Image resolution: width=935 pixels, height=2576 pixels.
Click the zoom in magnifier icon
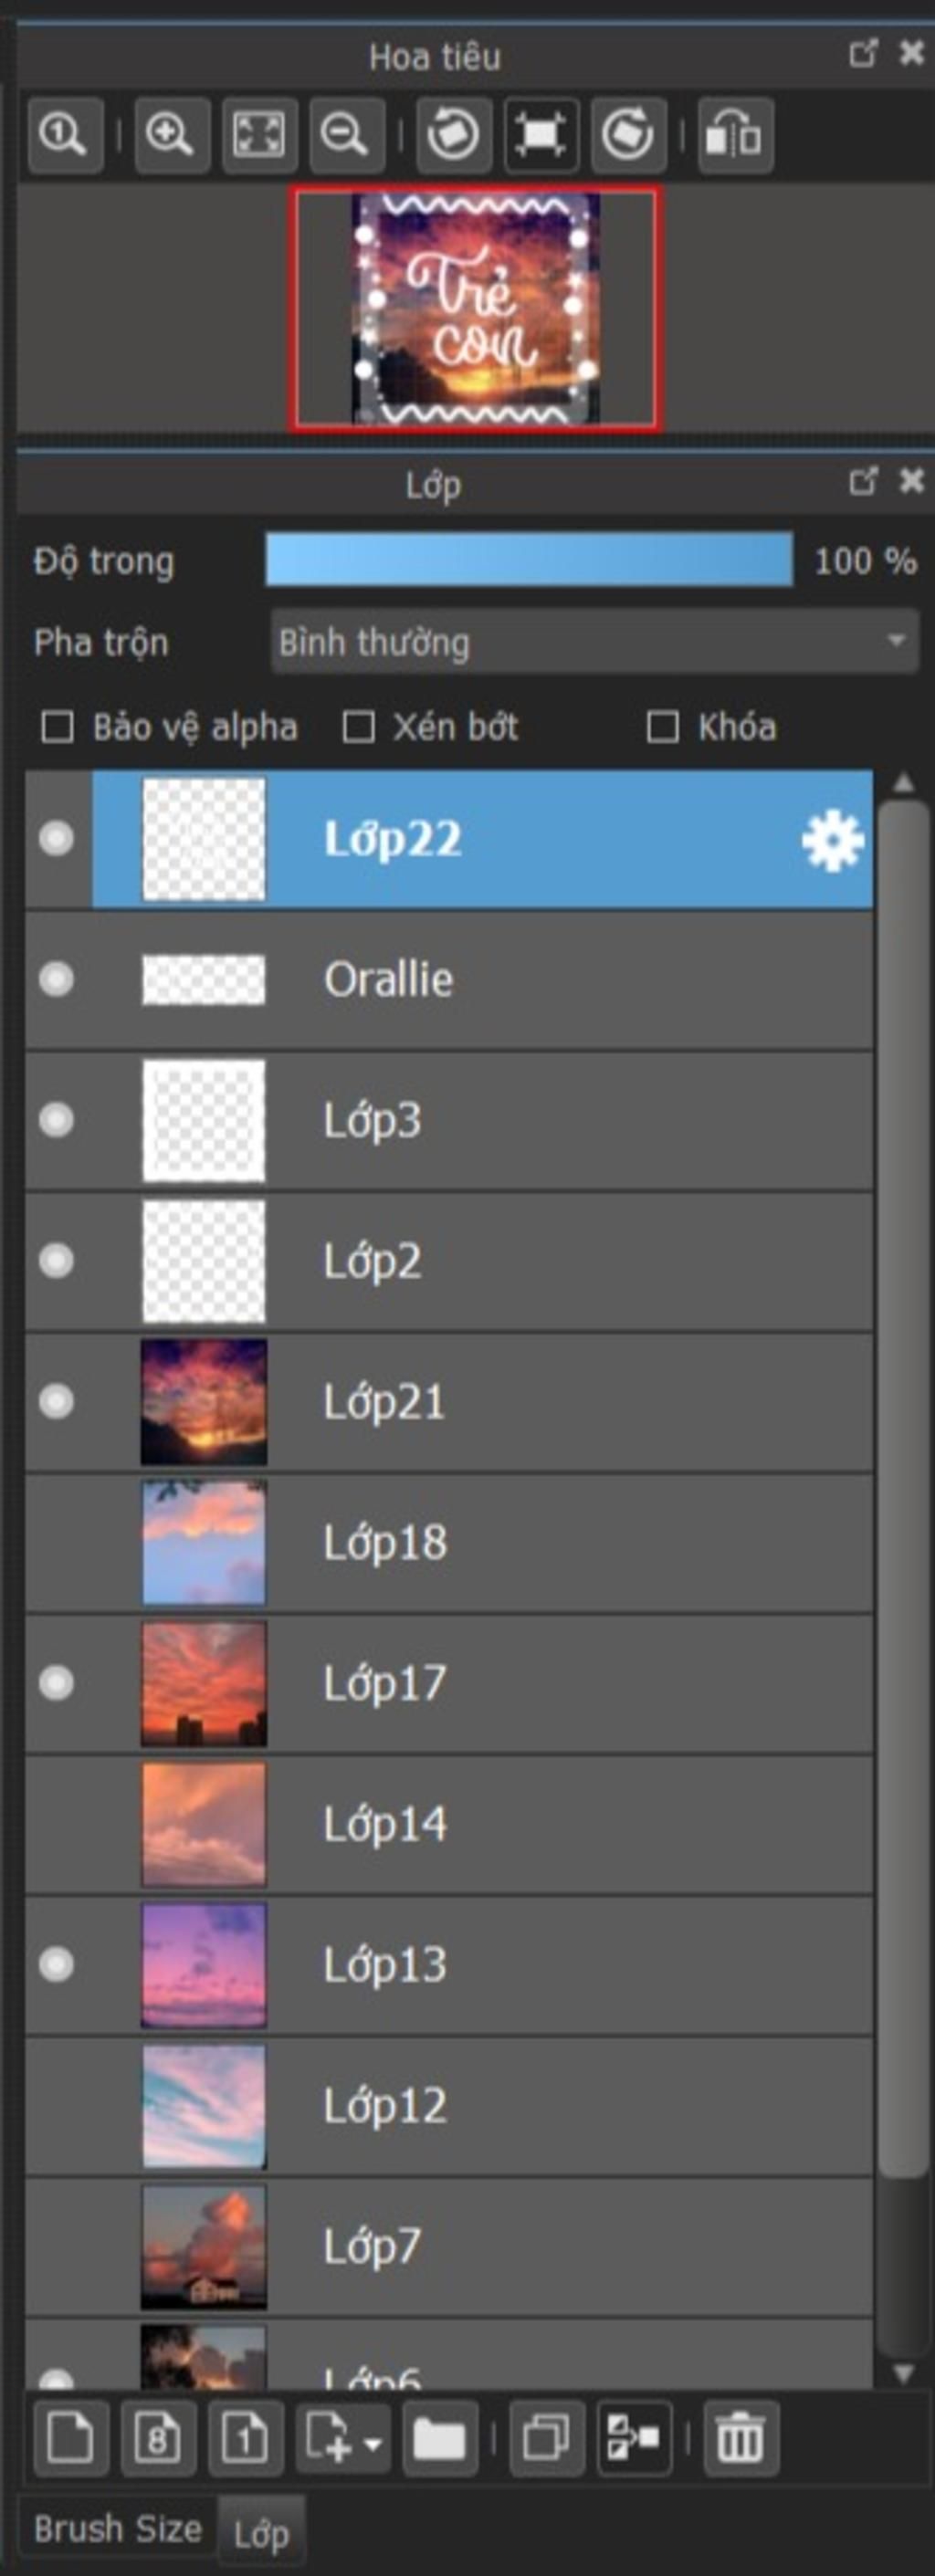tap(171, 135)
